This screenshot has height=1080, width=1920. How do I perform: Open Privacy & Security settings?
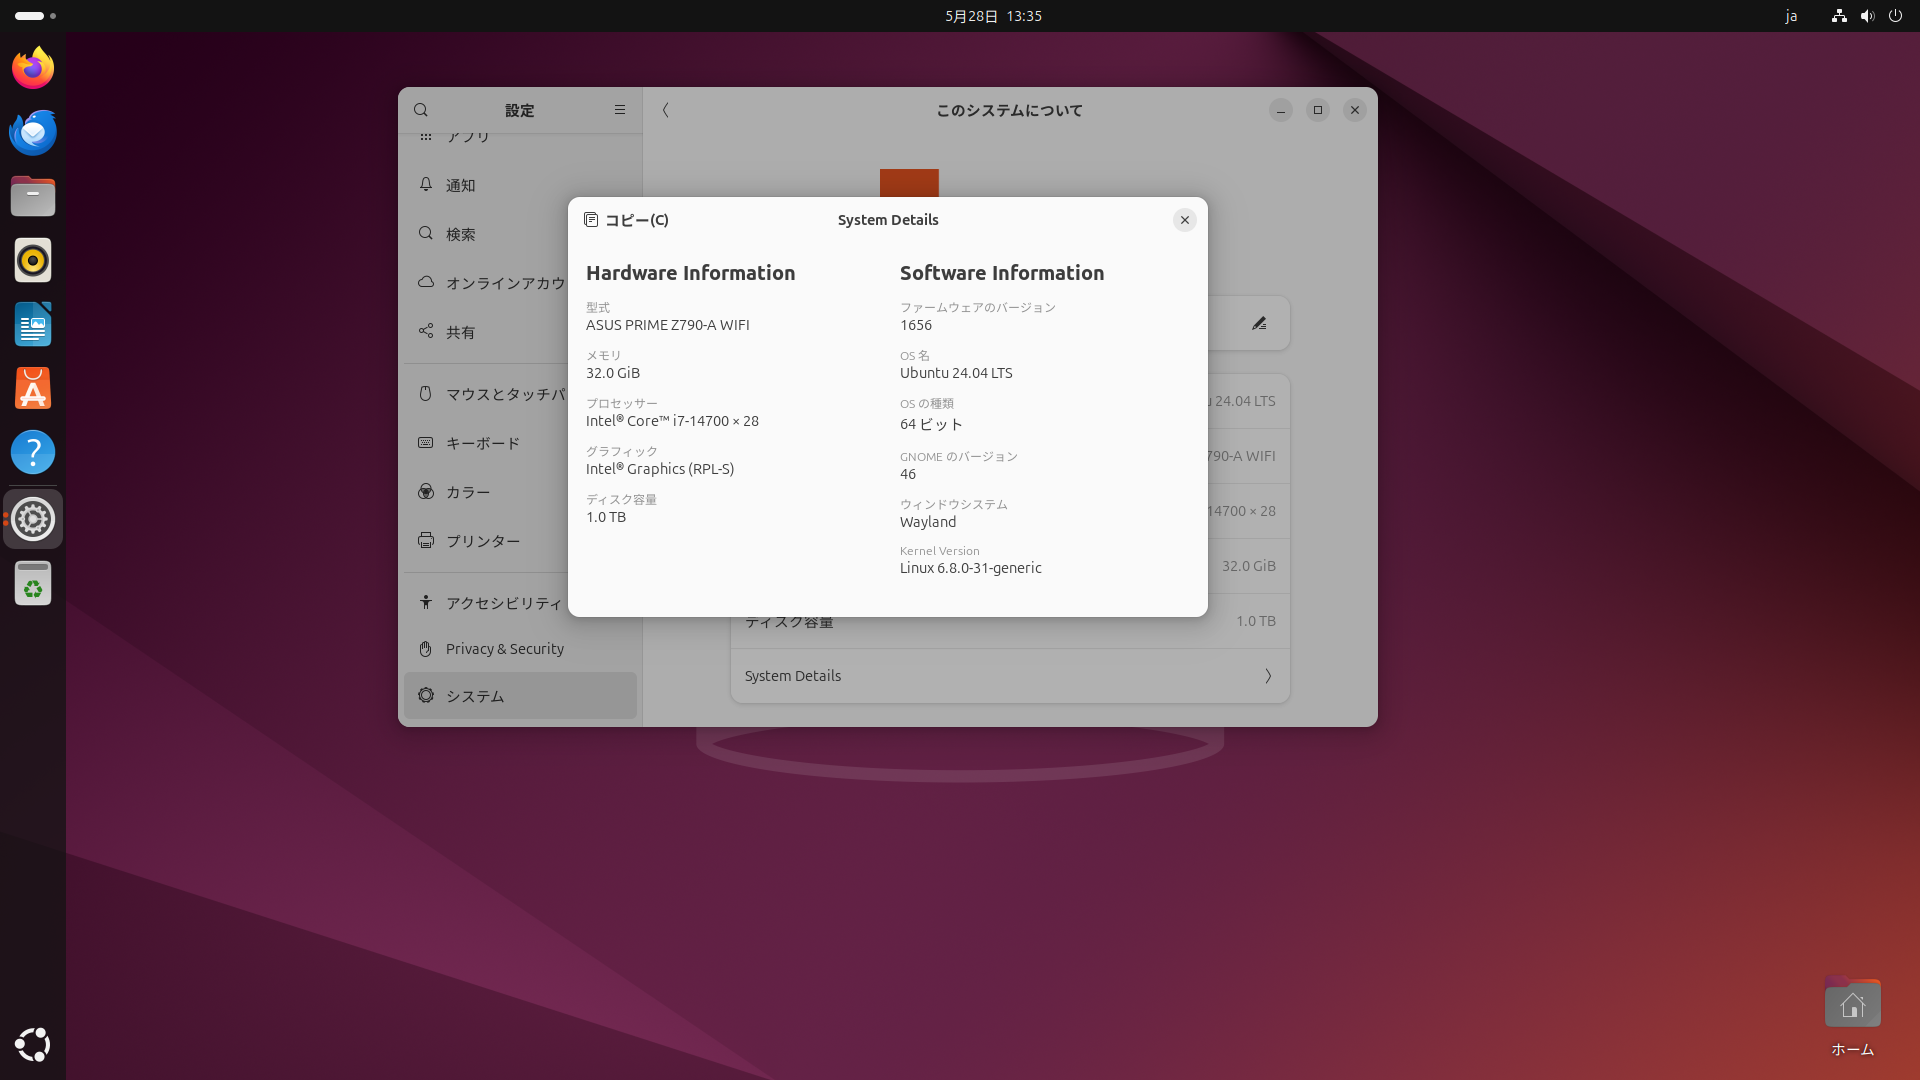(504, 649)
